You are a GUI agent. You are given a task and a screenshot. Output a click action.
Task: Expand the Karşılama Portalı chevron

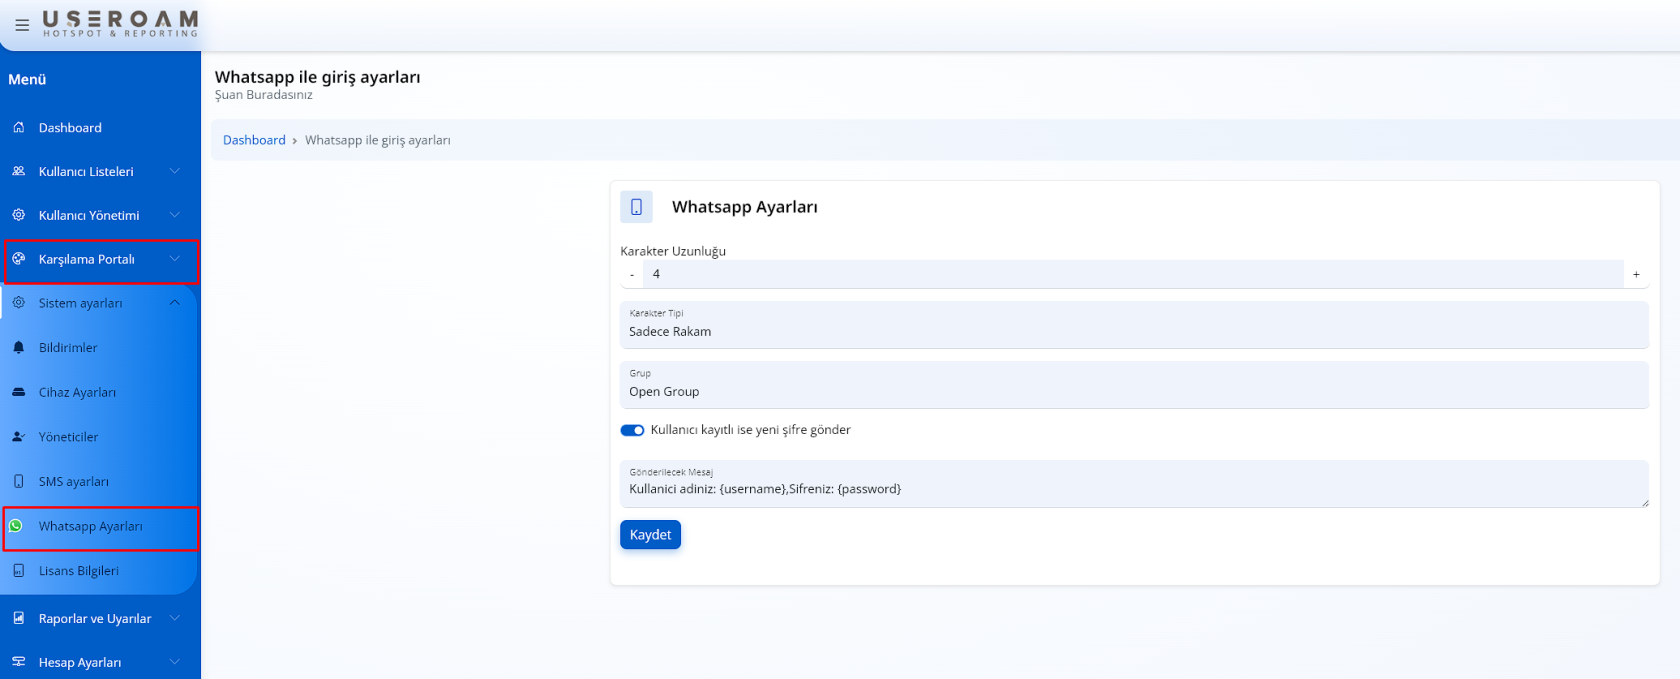coord(175,259)
